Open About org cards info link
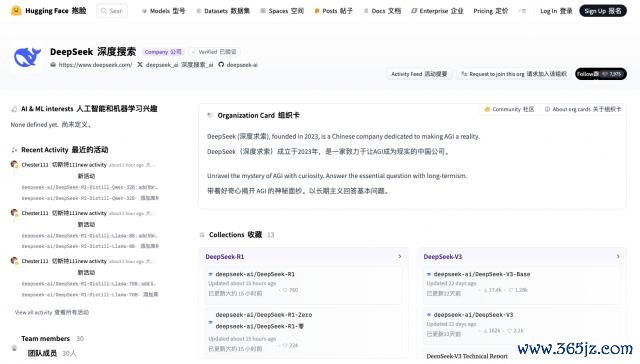Viewport: 640px width, 364px height. pos(583,109)
